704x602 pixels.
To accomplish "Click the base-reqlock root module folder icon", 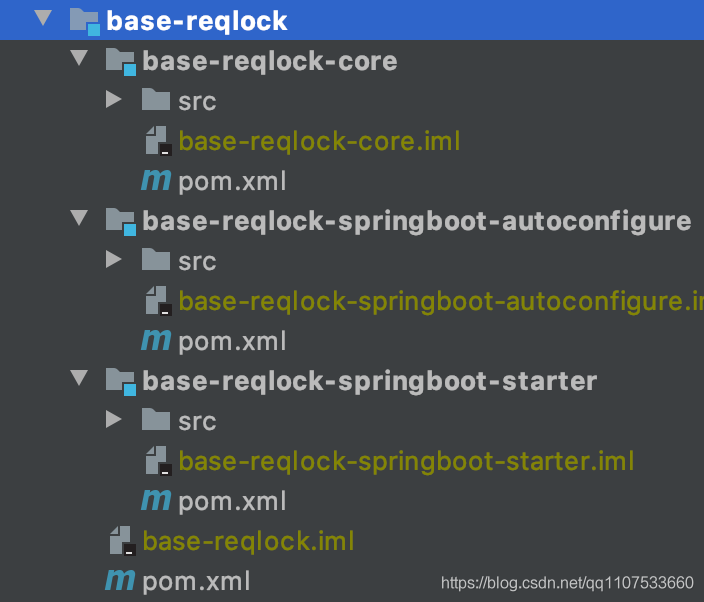I will 85,22.
